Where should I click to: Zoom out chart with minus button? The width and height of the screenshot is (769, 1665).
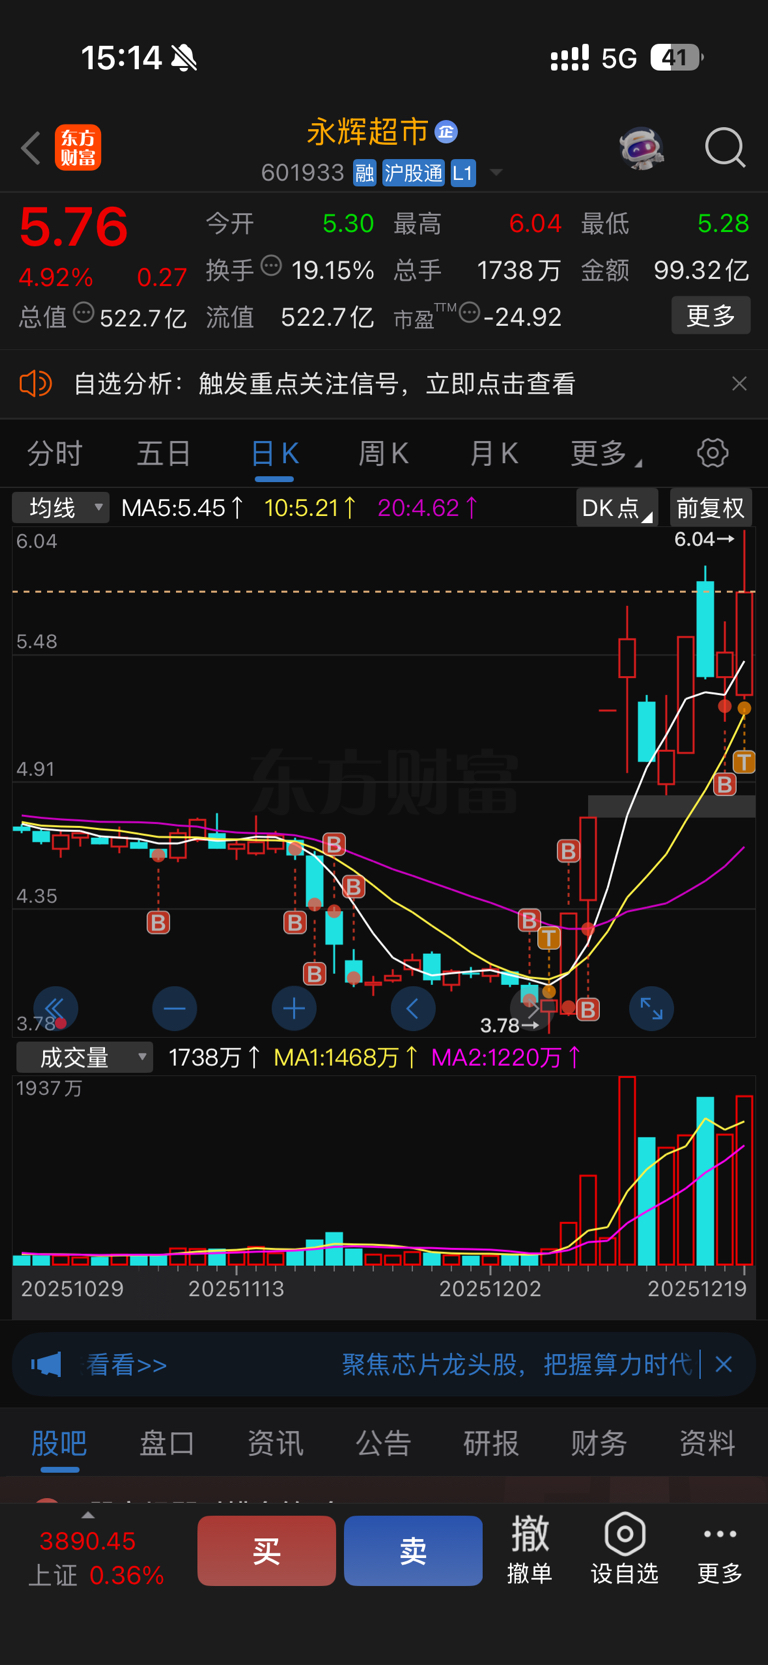click(x=174, y=1008)
